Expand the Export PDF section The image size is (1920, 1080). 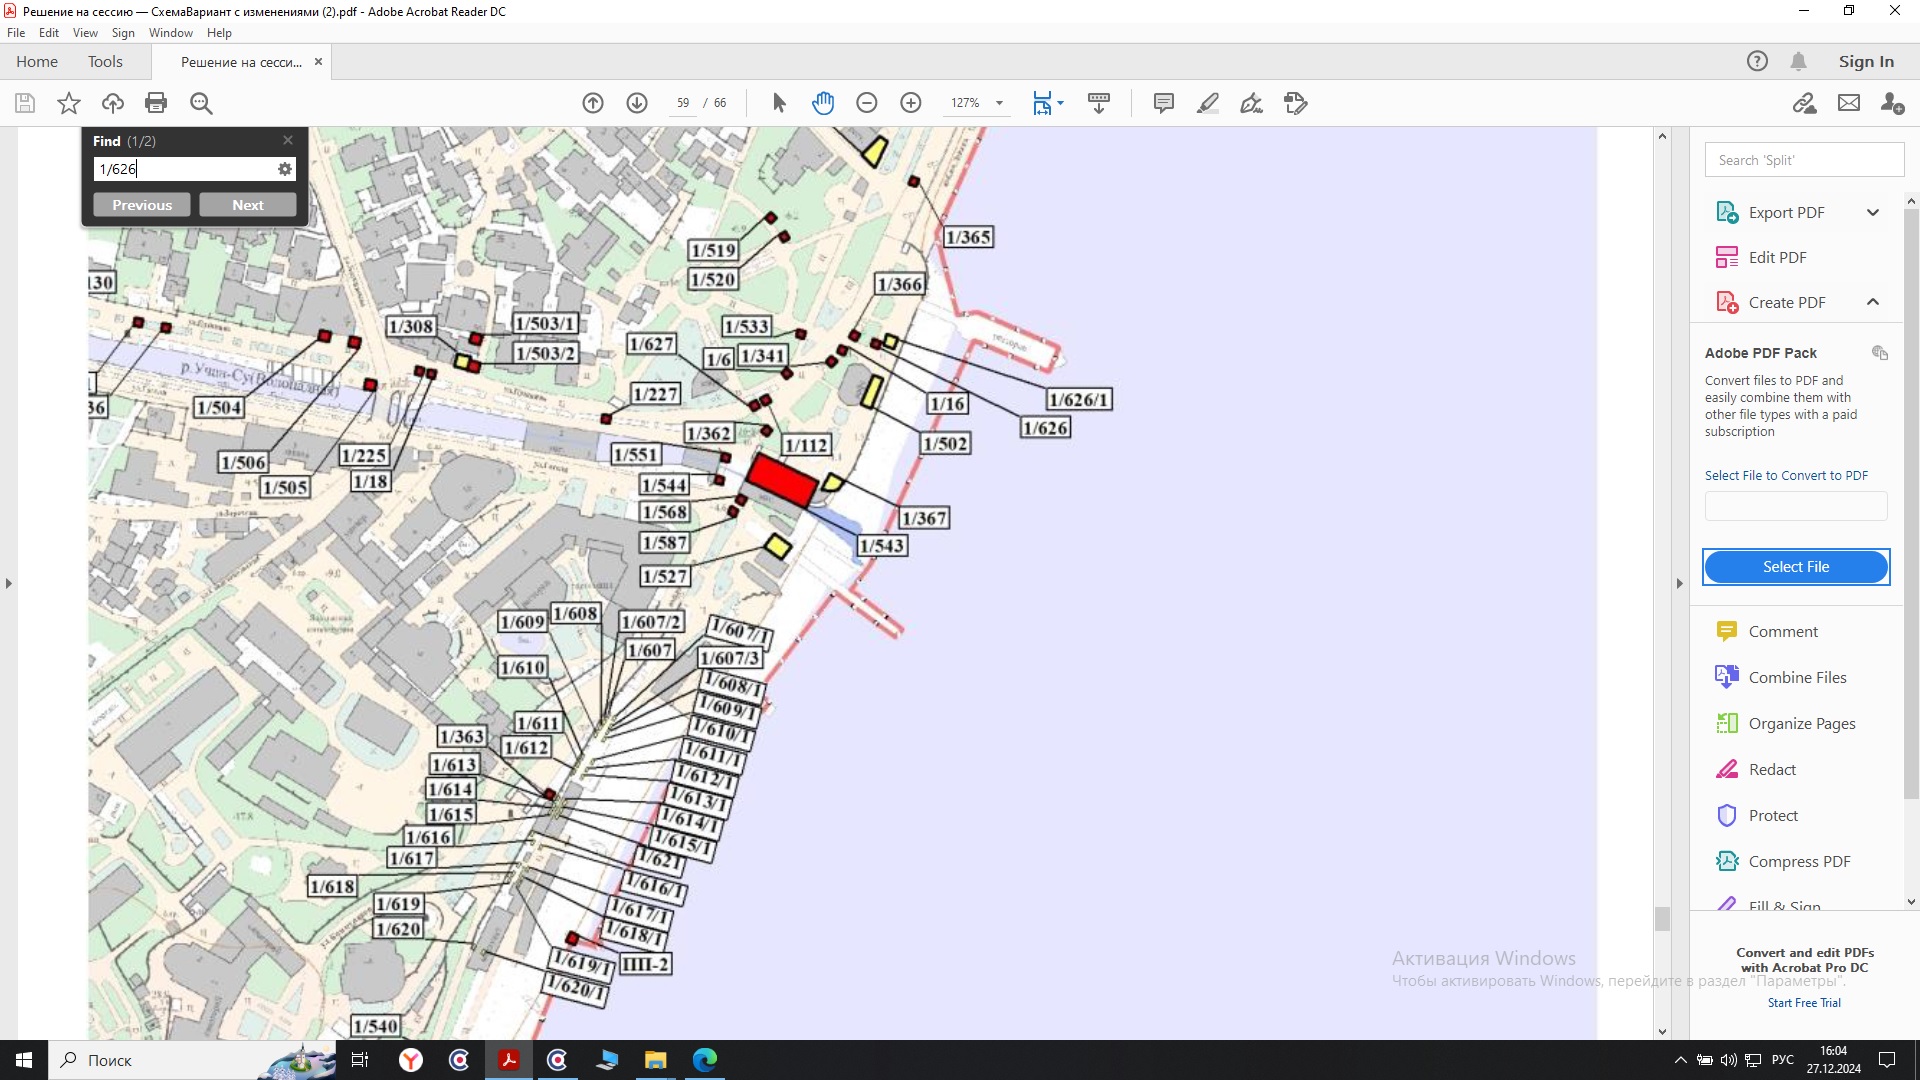pyautogui.click(x=1873, y=212)
